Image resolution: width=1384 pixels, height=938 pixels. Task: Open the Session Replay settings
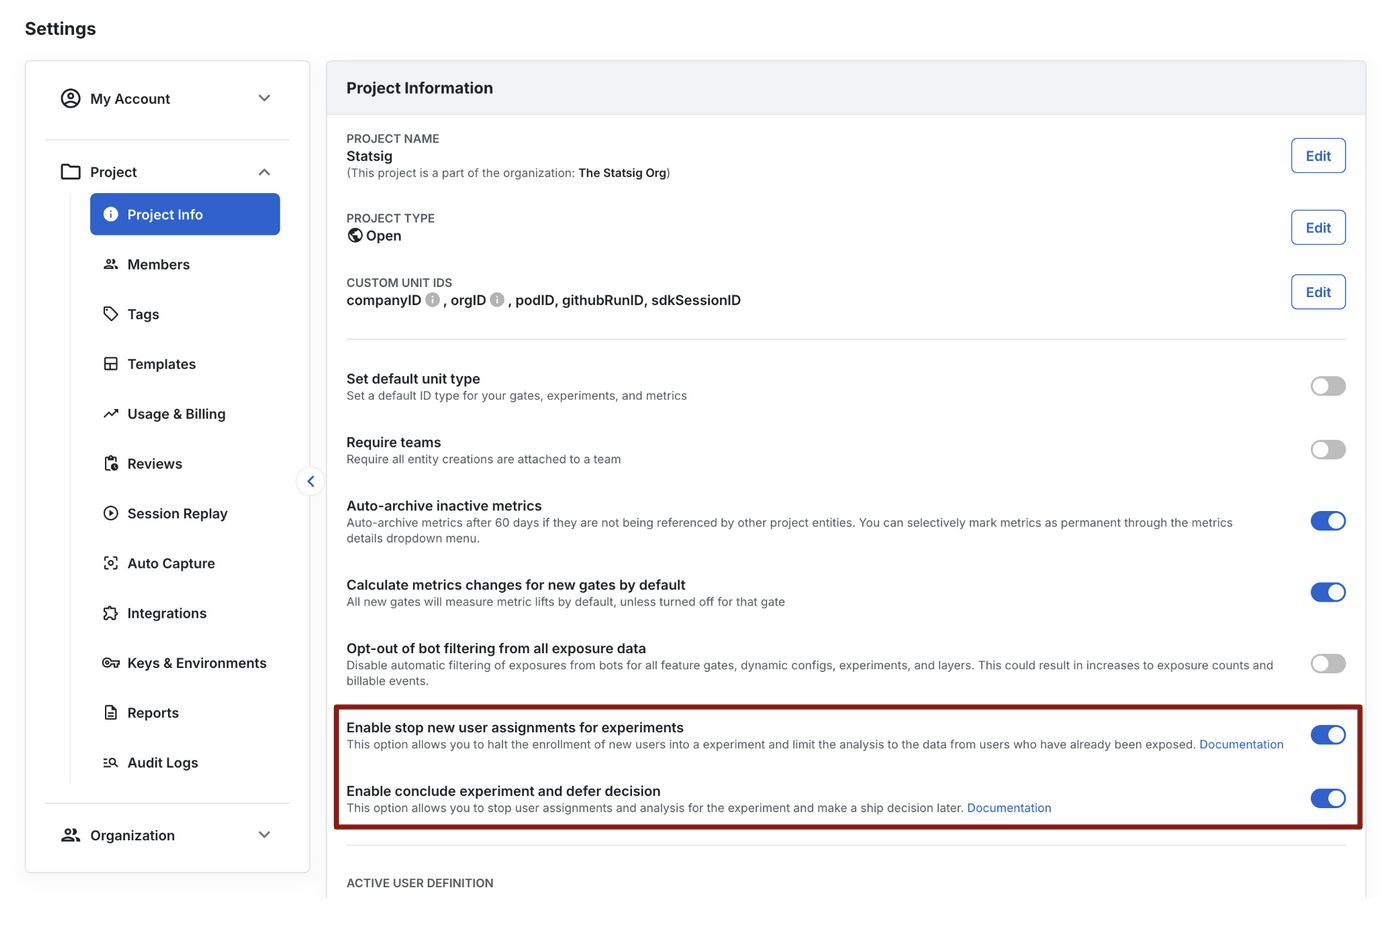[x=176, y=513]
